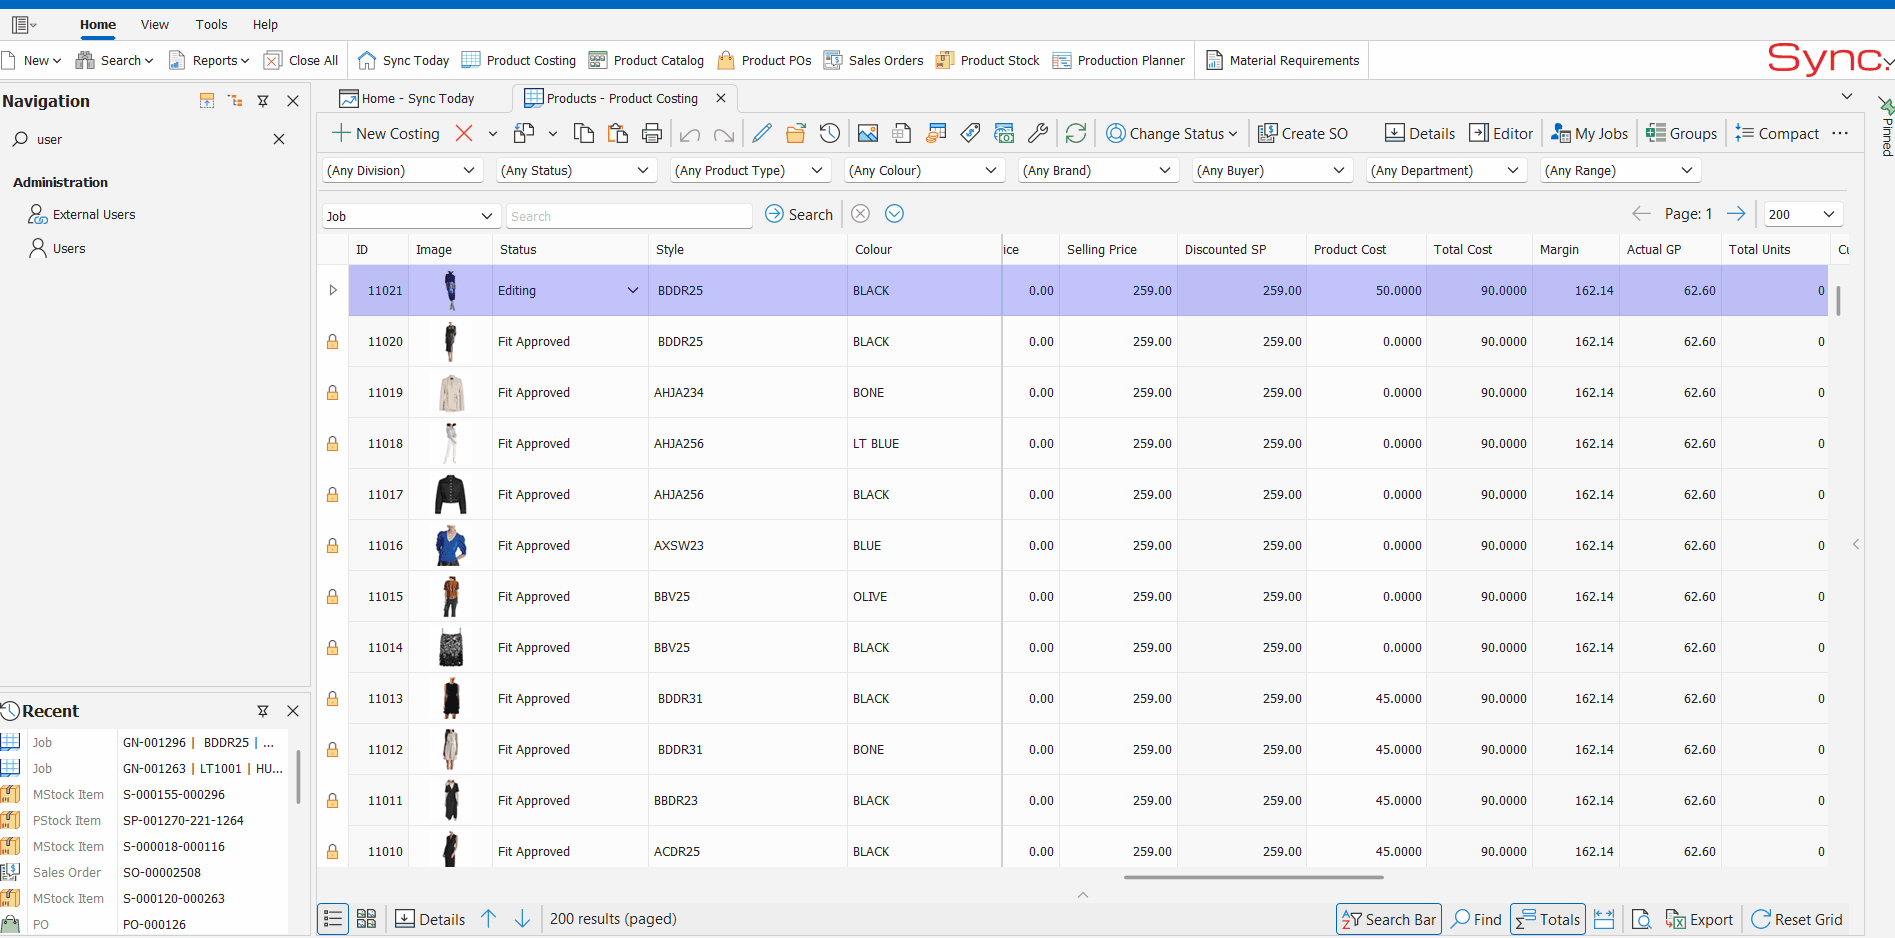Click the New Costing button
This screenshot has height=938, width=1895.
[386, 133]
